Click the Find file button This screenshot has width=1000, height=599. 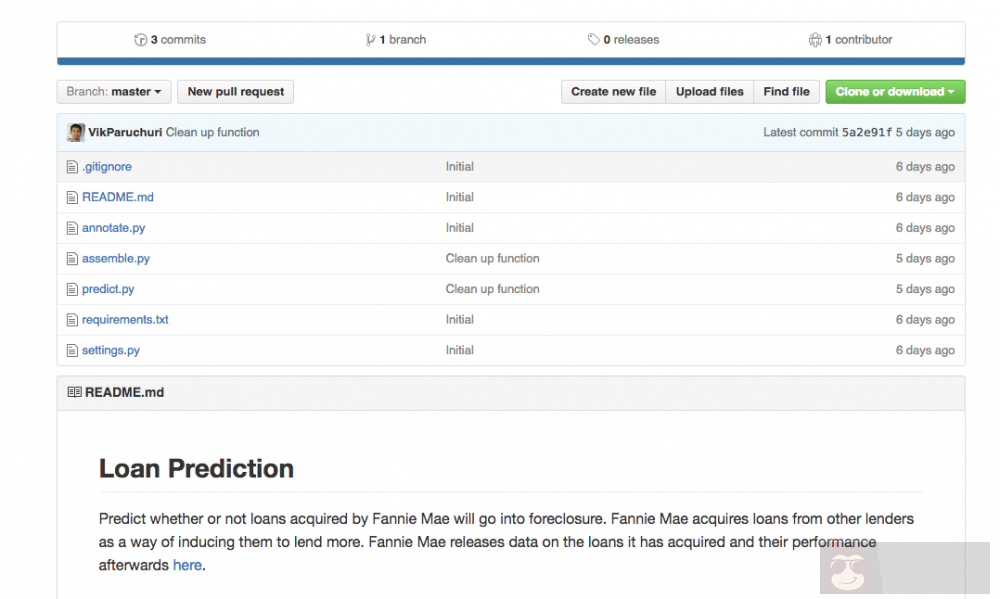786,92
